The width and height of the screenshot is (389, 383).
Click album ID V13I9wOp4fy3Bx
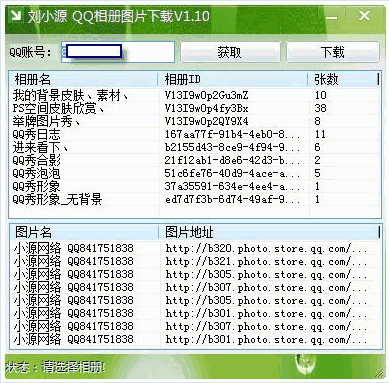tap(207, 108)
